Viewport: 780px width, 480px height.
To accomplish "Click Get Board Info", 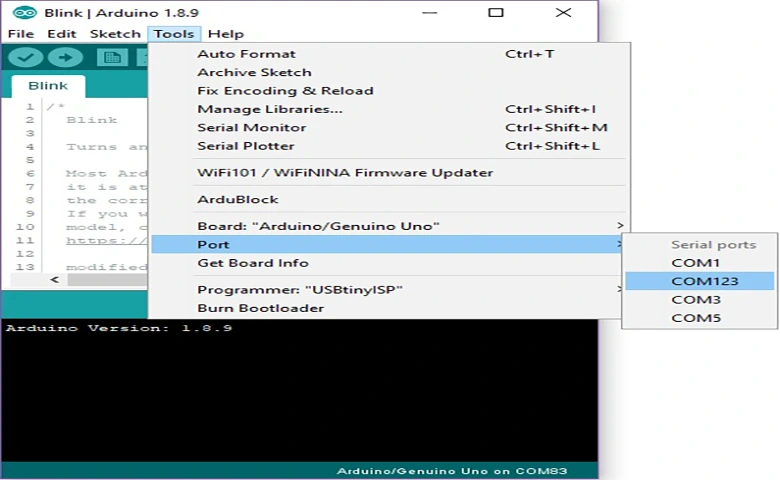I will click(387, 263).
